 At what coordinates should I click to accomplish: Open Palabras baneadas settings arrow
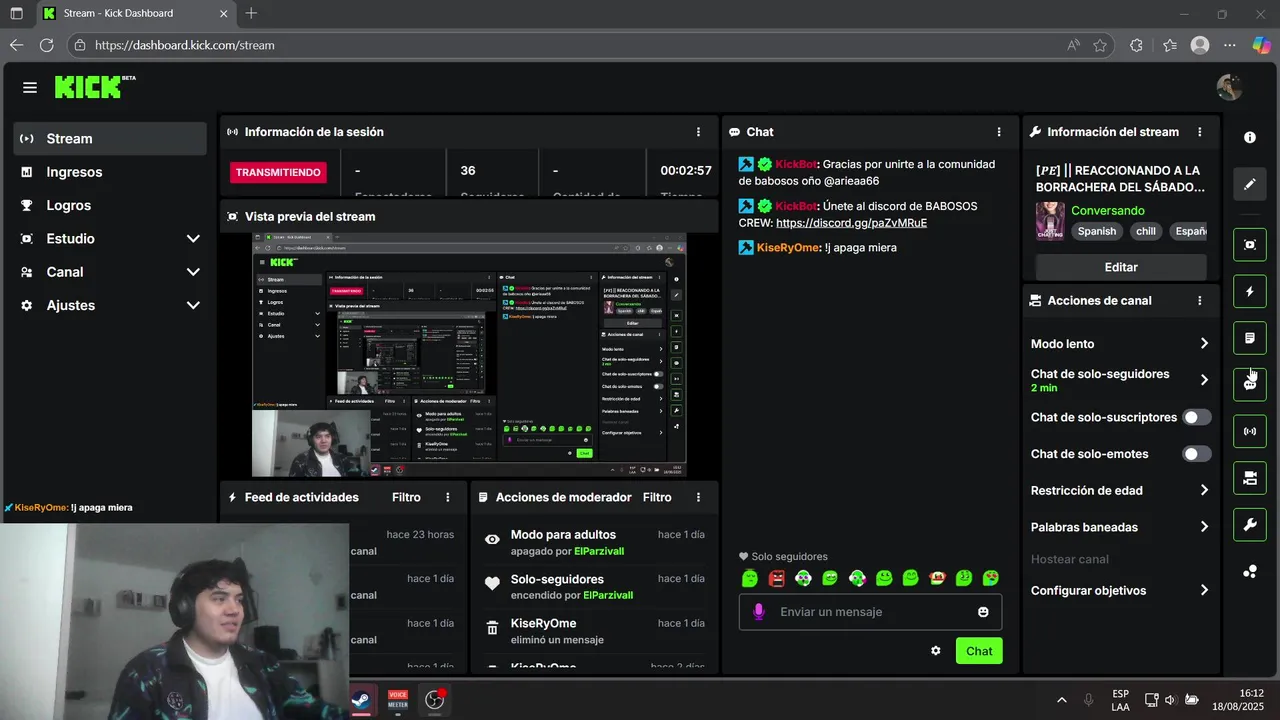1204,527
